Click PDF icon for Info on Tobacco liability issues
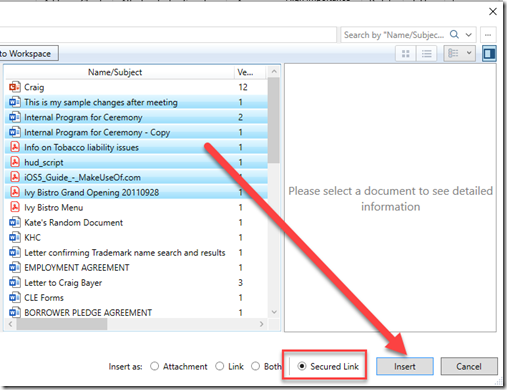The width and height of the screenshot is (507, 390). [14, 147]
